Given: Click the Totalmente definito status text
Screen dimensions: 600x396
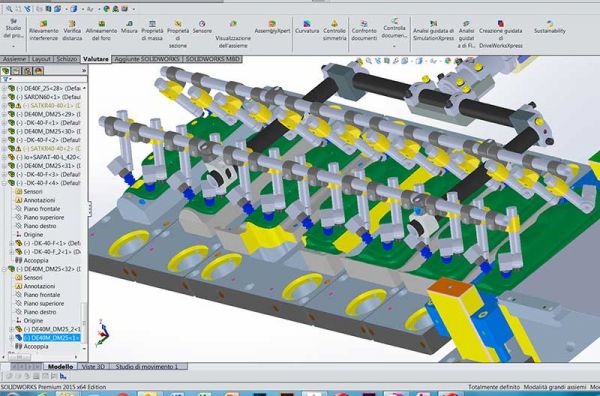Looking at the screenshot, I should pyautogui.click(x=494, y=387).
